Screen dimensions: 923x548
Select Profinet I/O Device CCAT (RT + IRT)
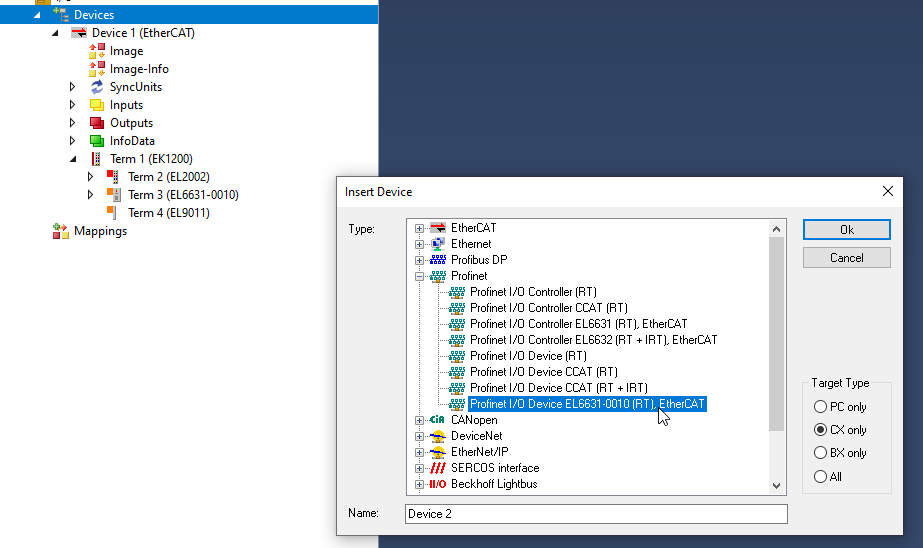coord(558,388)
